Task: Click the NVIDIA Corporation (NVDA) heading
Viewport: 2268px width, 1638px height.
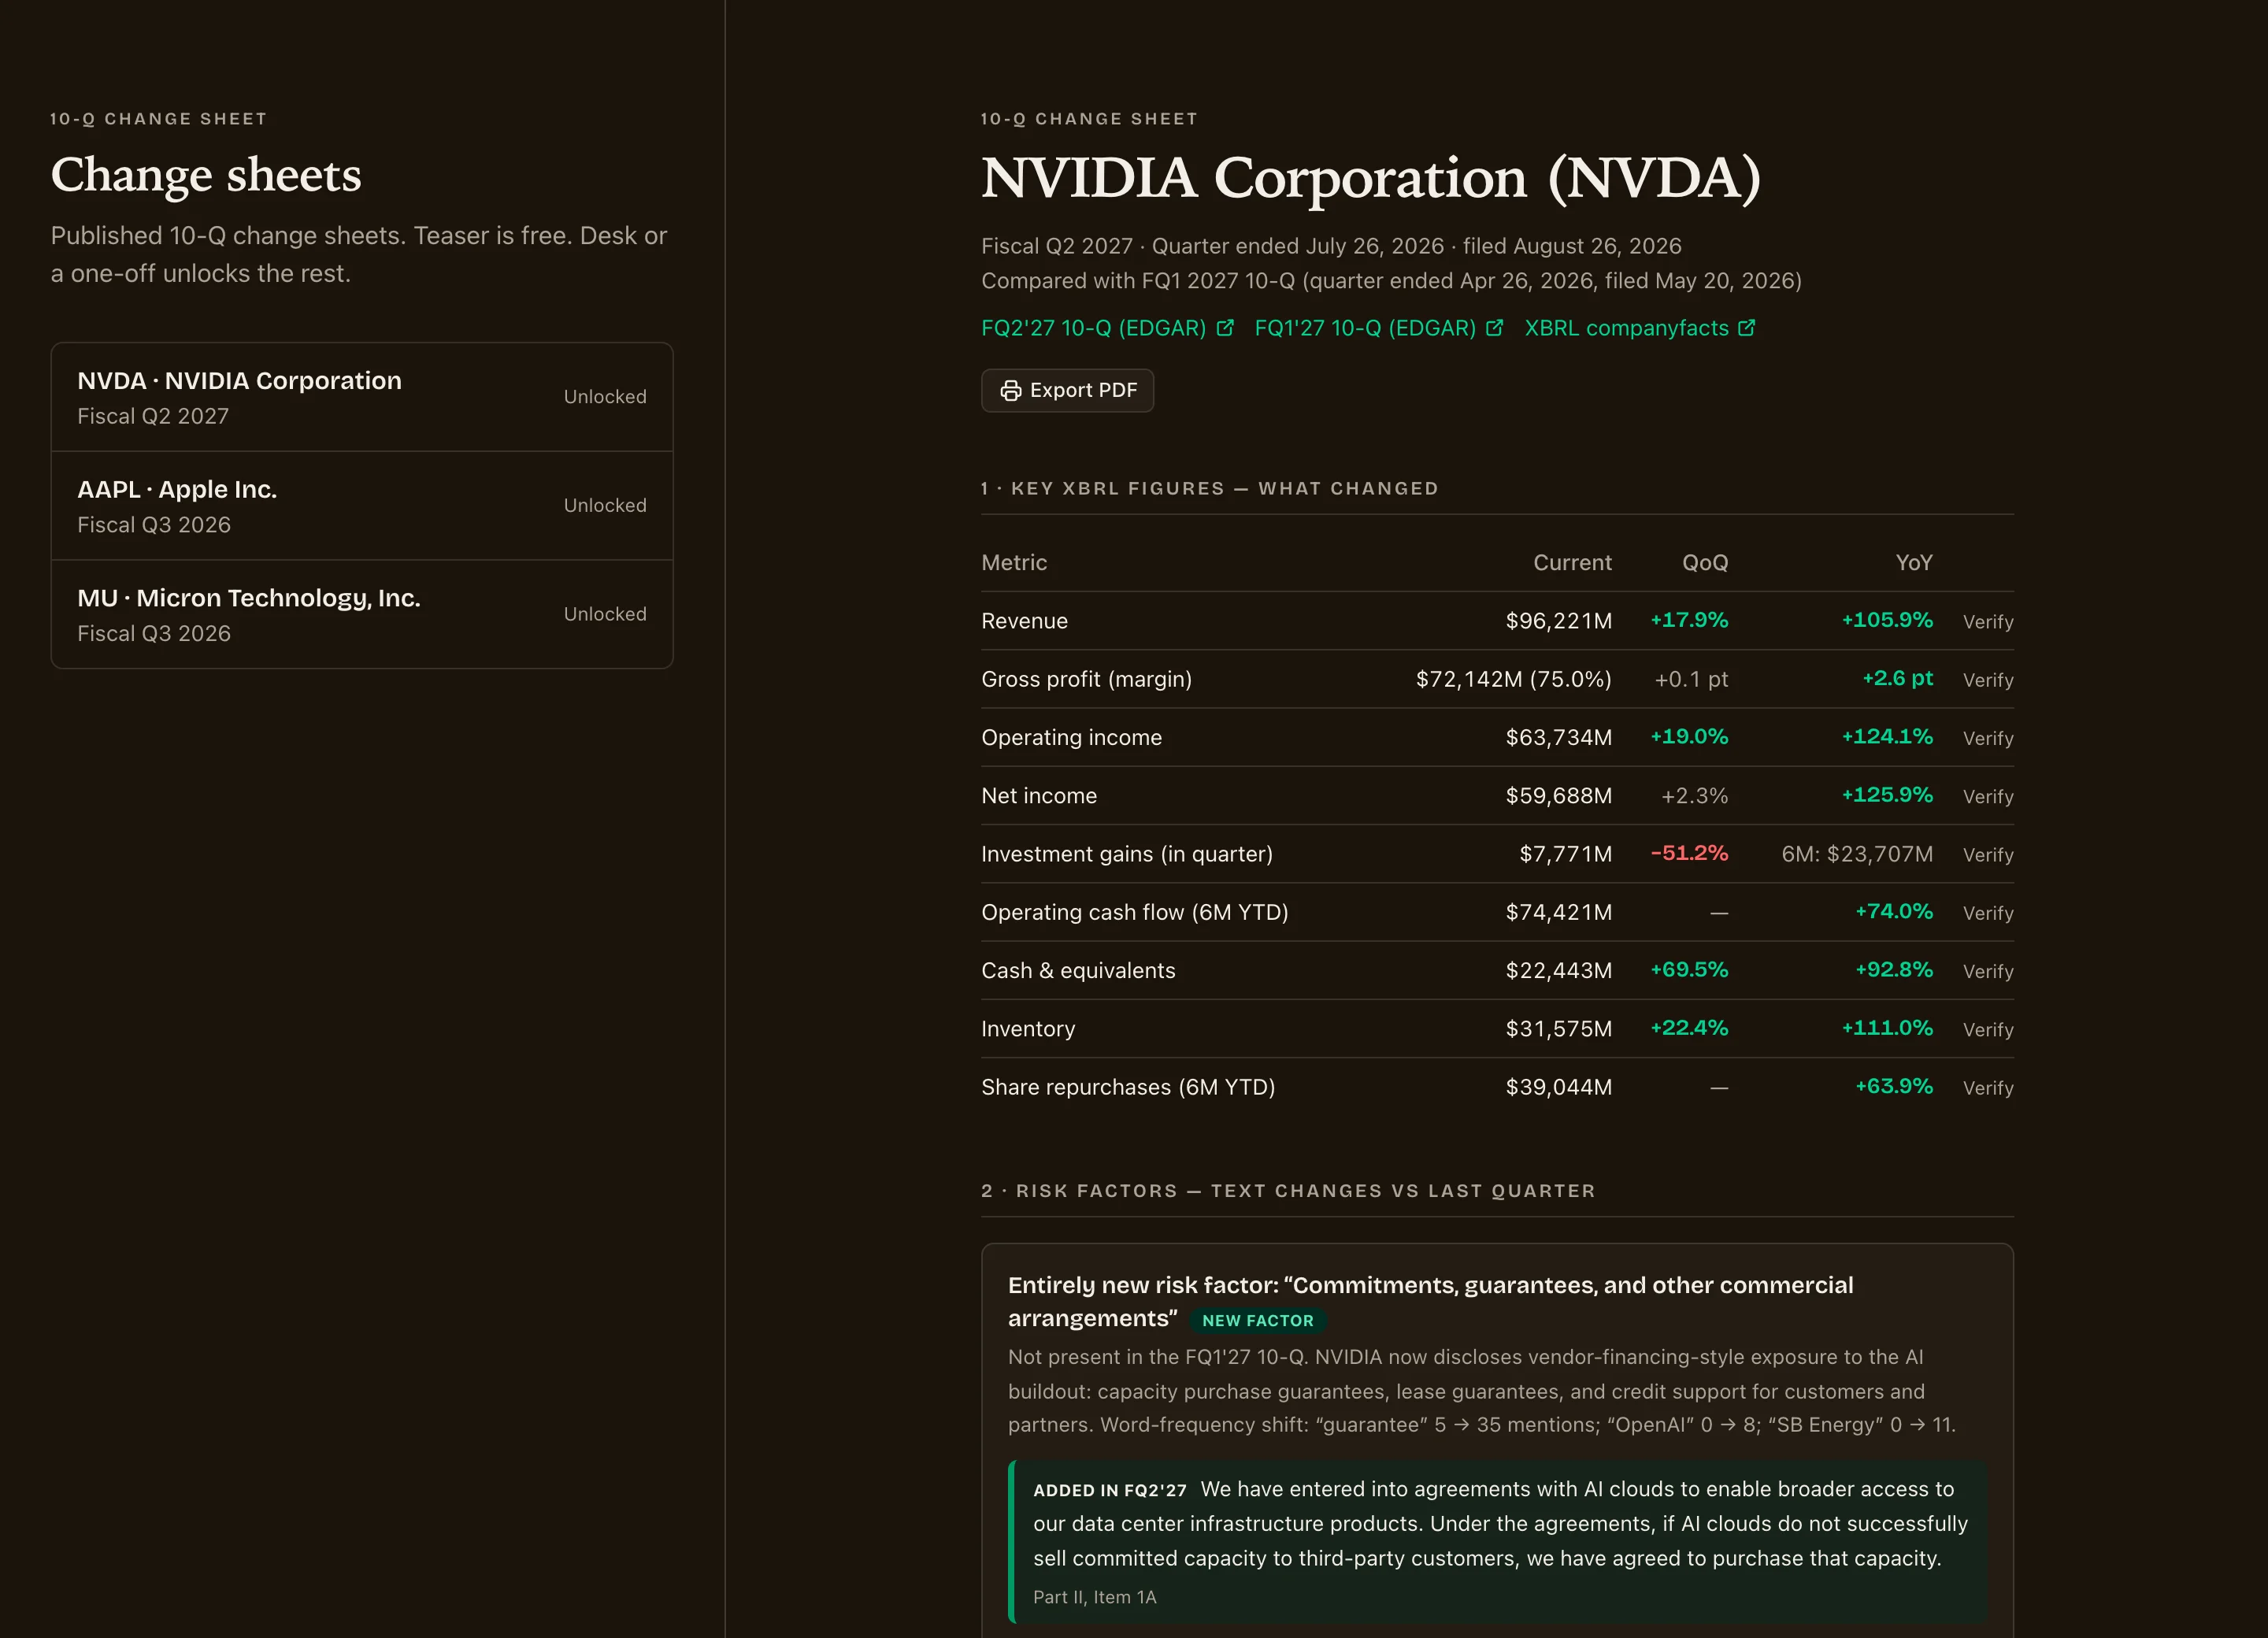Action: click(1371, 178)
